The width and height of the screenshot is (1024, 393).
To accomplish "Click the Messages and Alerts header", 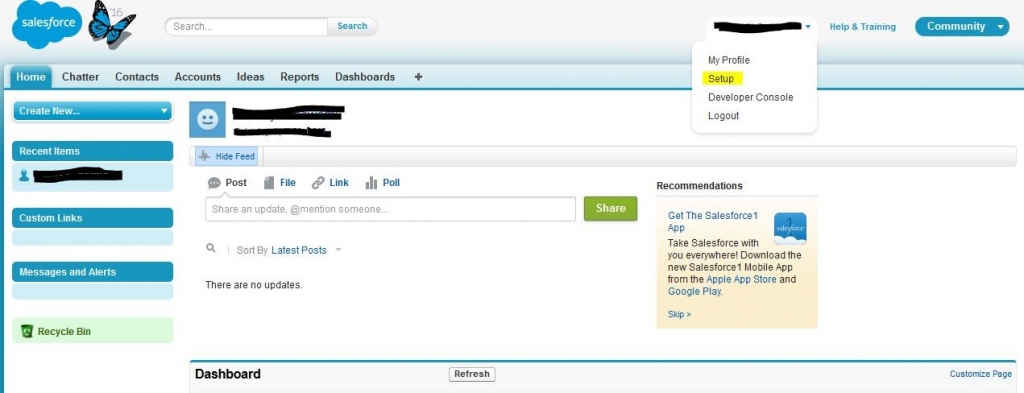I will click(92, 272).
